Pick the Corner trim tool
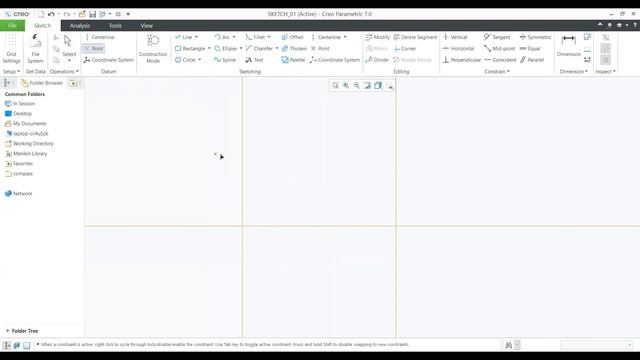This screenshot has height=360, width=640. [405, 49]
